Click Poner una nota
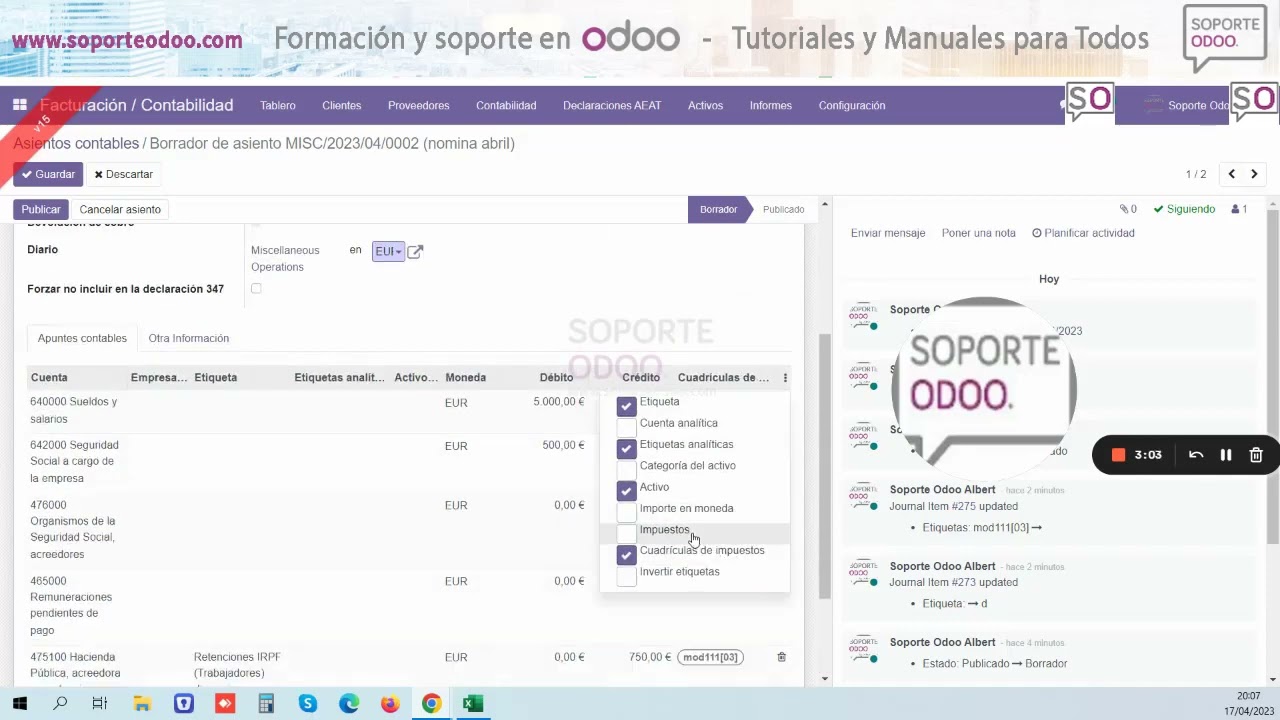The height and width of the screenshot is (720, 1280). click(x=979, y=233)
